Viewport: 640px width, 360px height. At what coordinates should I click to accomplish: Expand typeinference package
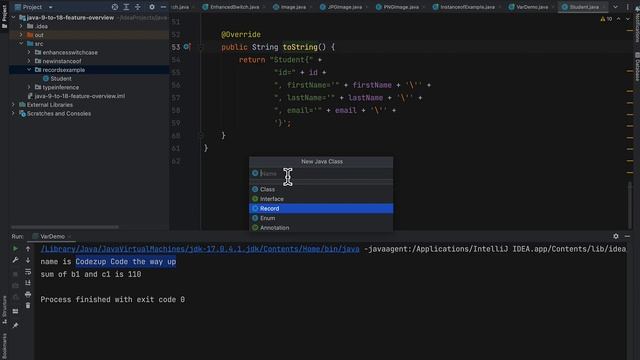29,87
